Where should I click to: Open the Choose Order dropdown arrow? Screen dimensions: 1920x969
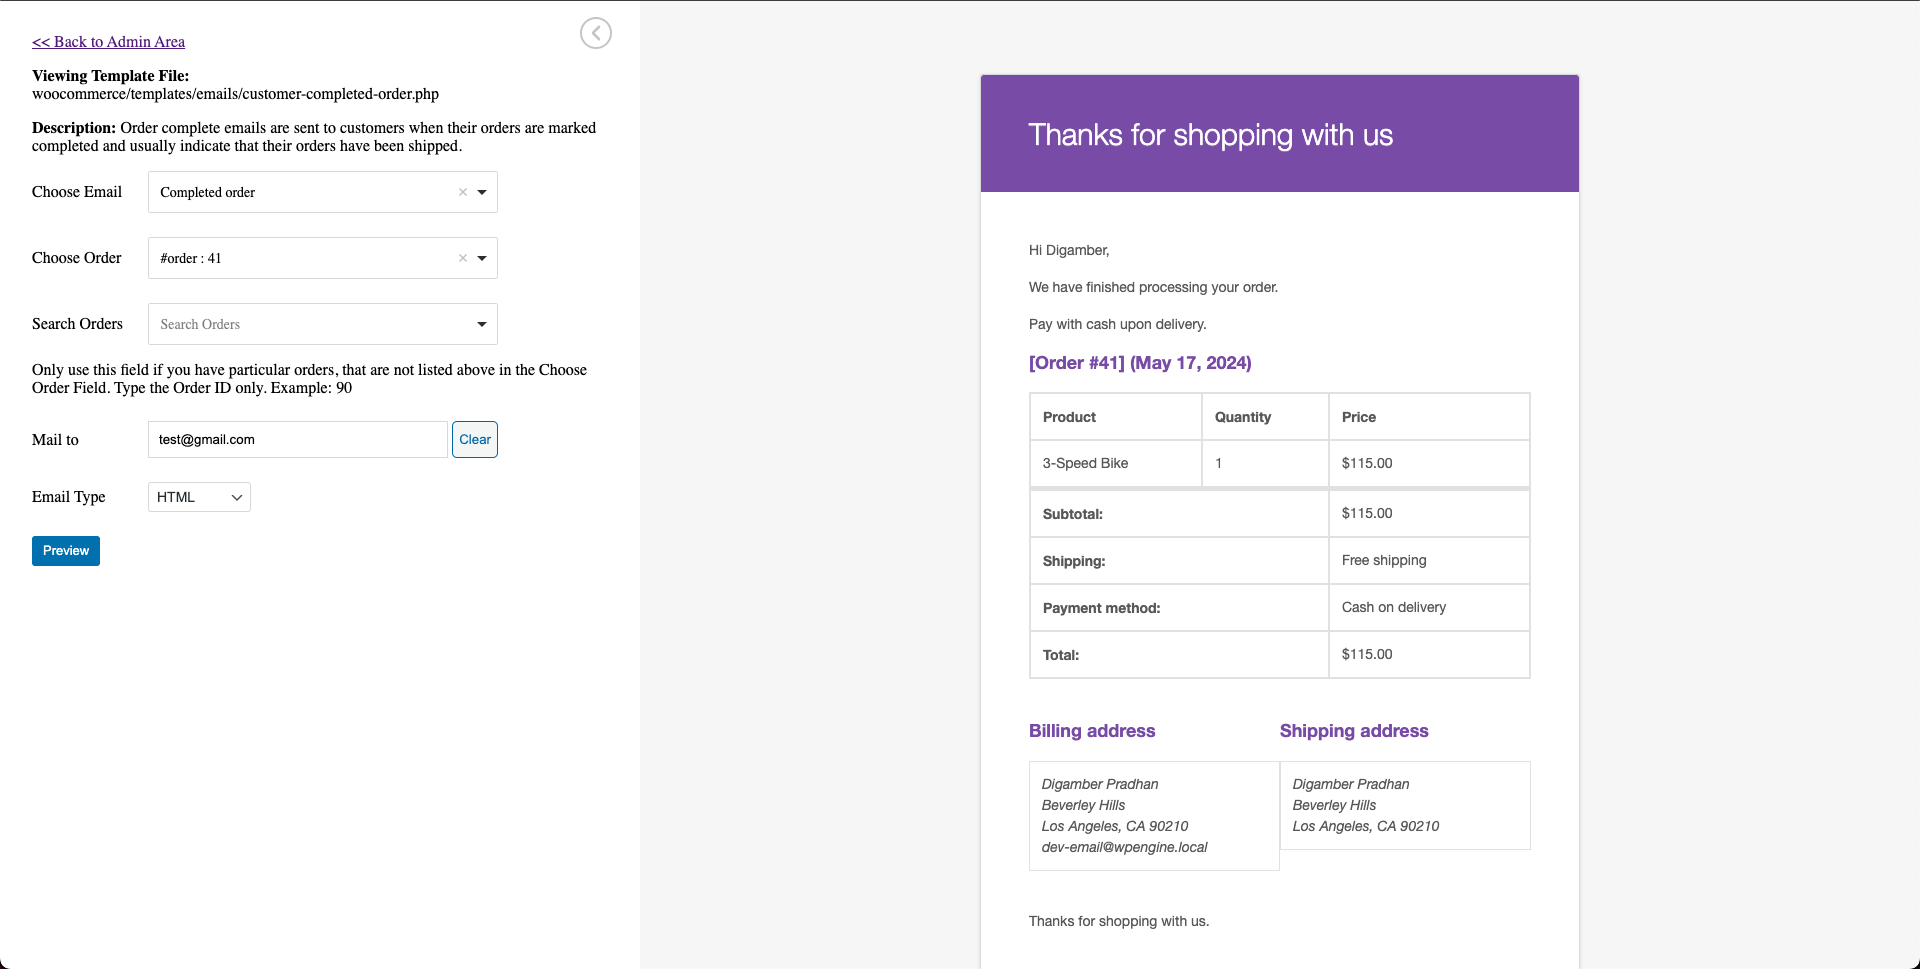click(482, 258)
